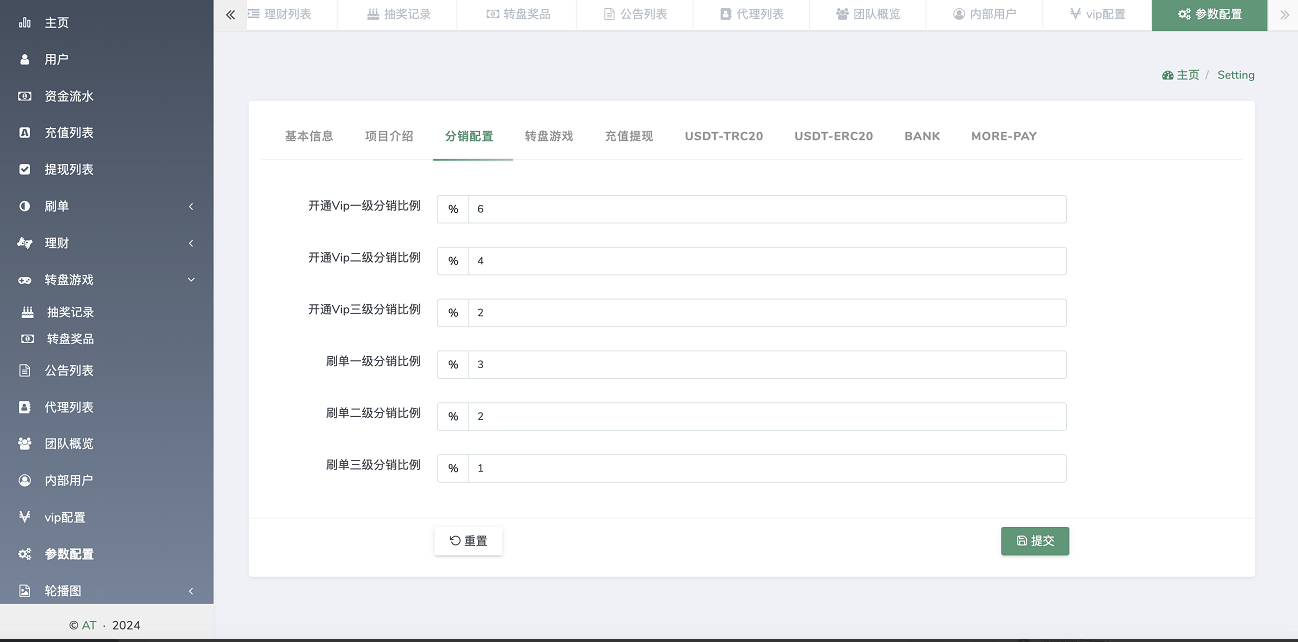Click the green 提交 submit button
Viewport: 1298px width, 642px height.
tap(1035, 541)
